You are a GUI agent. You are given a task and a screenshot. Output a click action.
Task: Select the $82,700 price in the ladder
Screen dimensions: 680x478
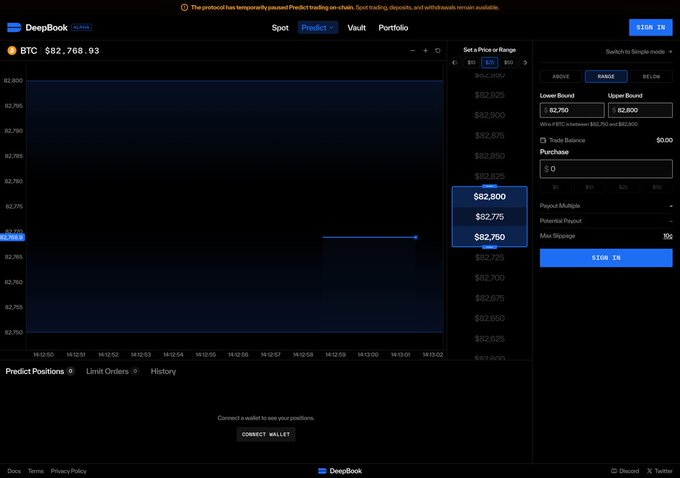pos(490,278)
